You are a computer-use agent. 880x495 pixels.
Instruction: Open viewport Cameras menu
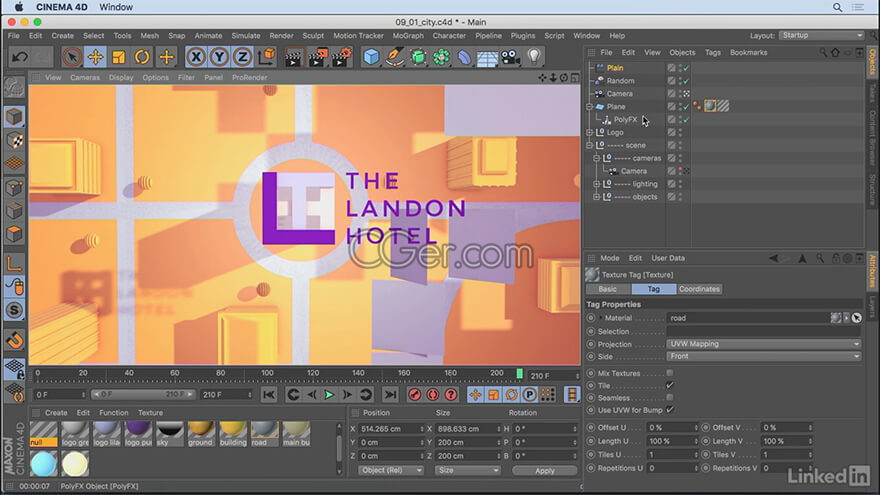click(x=85, y=77)
